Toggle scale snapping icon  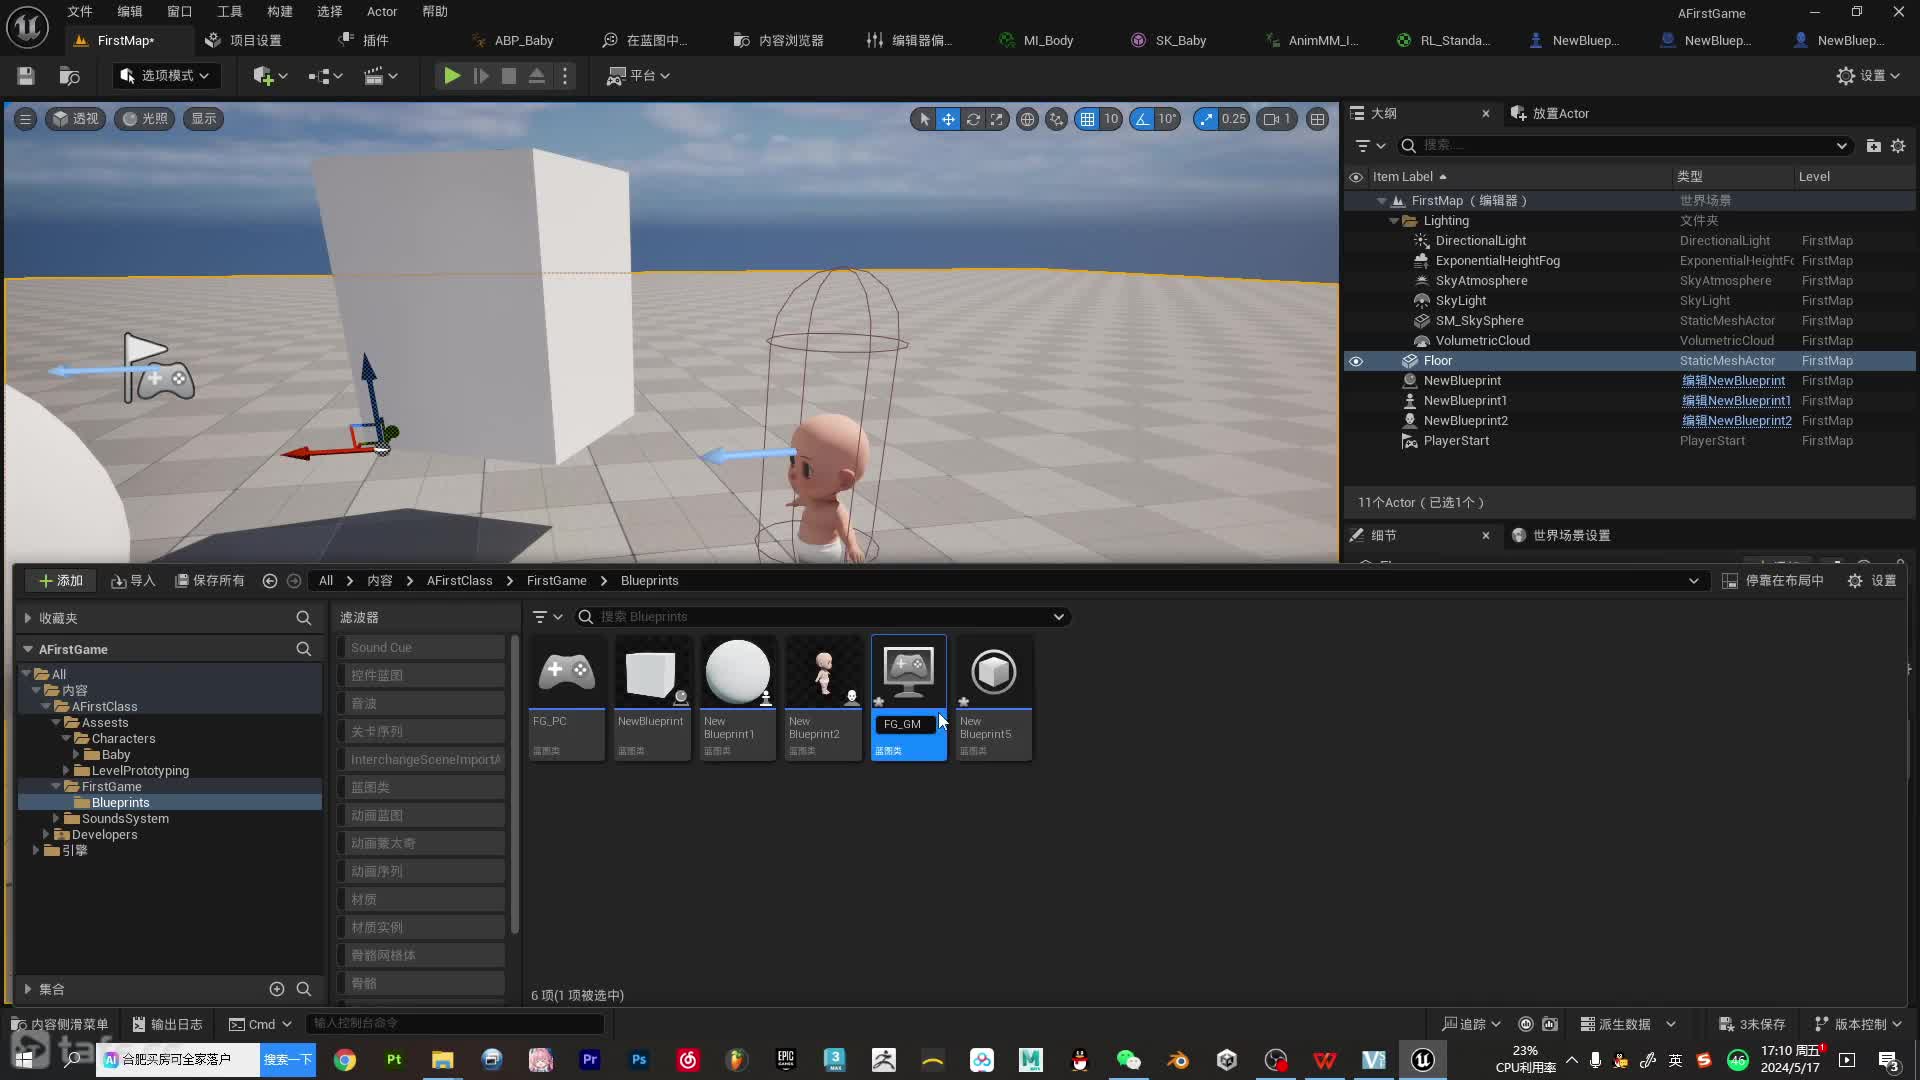pos(1207,119)
